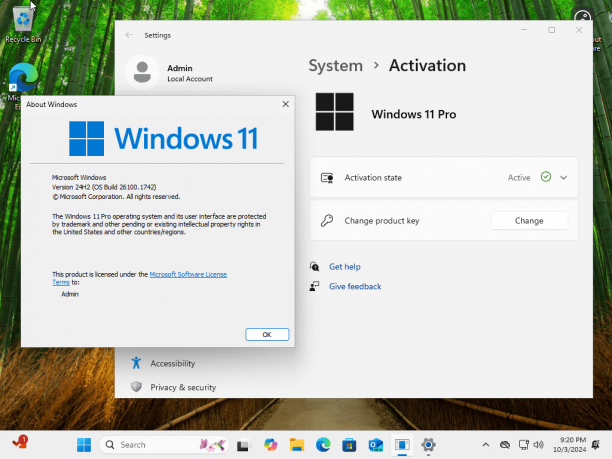Open the clock and date flyout
The image size is (612, 459).
(x=569, y=445)
